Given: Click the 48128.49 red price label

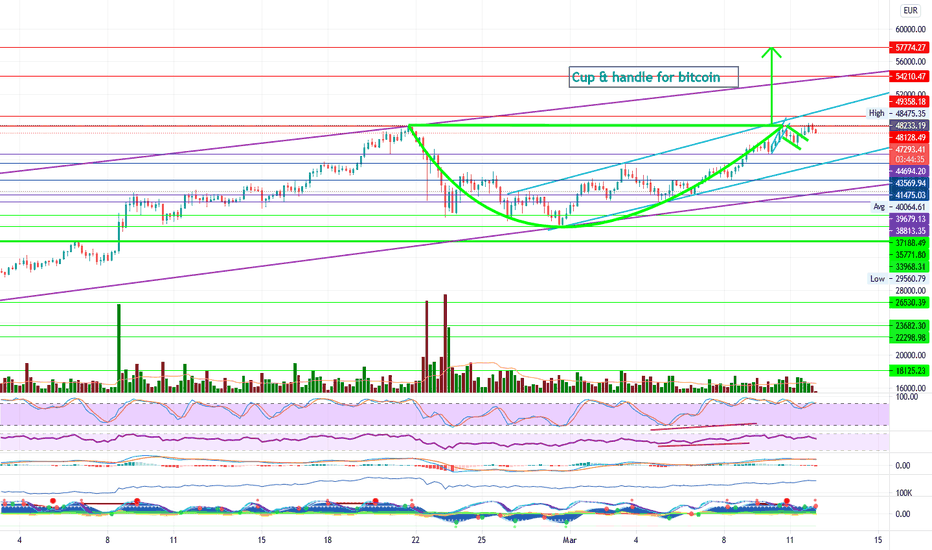Looking at the screenshot, I should coord(909,137).
